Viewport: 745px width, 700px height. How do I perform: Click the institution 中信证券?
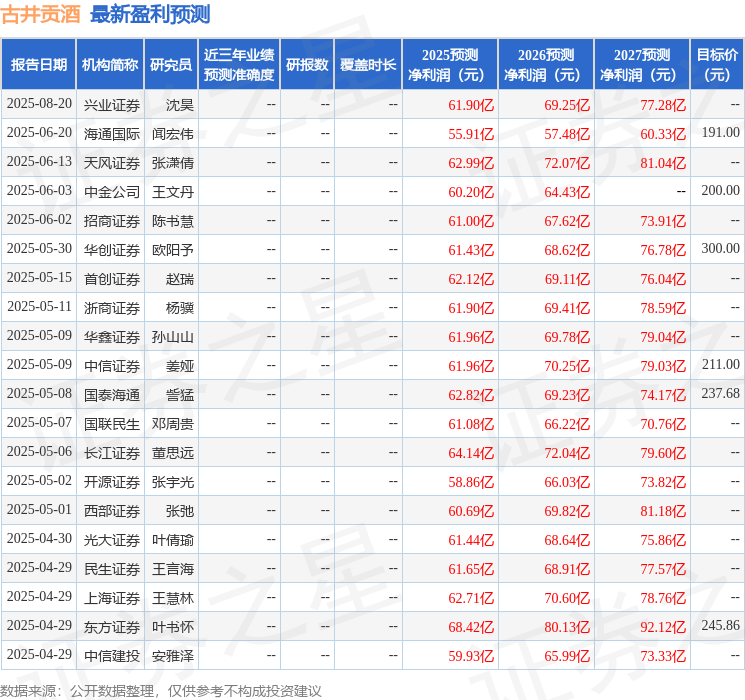click(112, 366)
